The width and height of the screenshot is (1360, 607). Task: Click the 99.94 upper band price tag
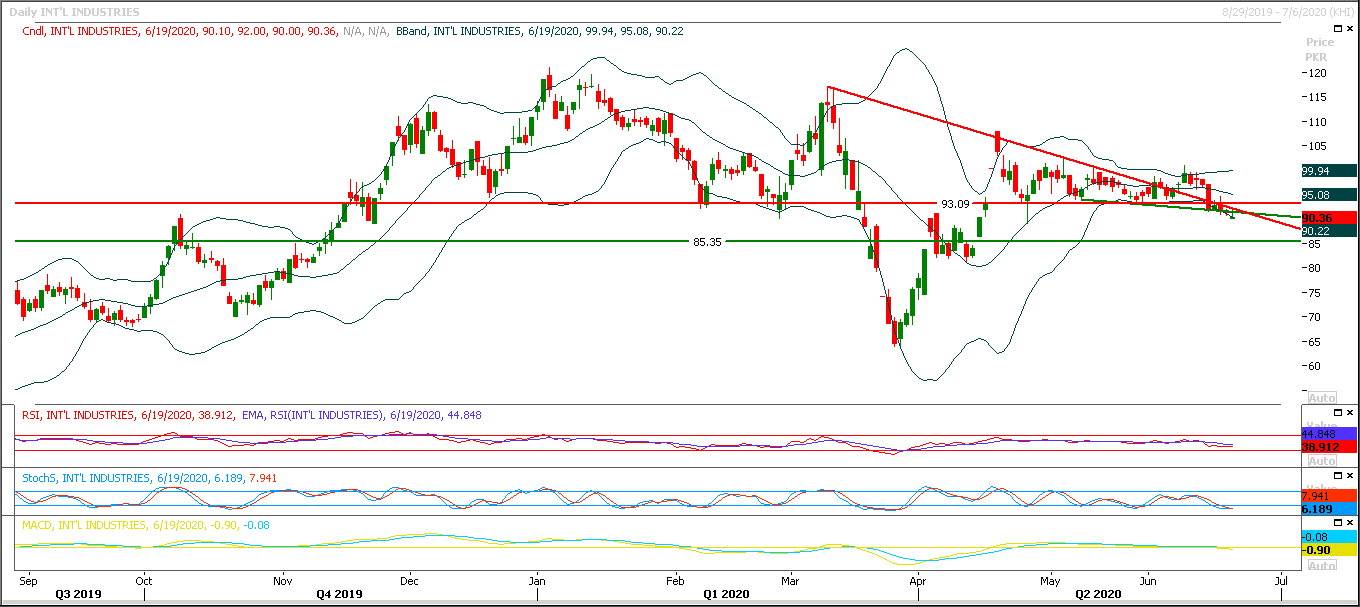coord(1328,171)
